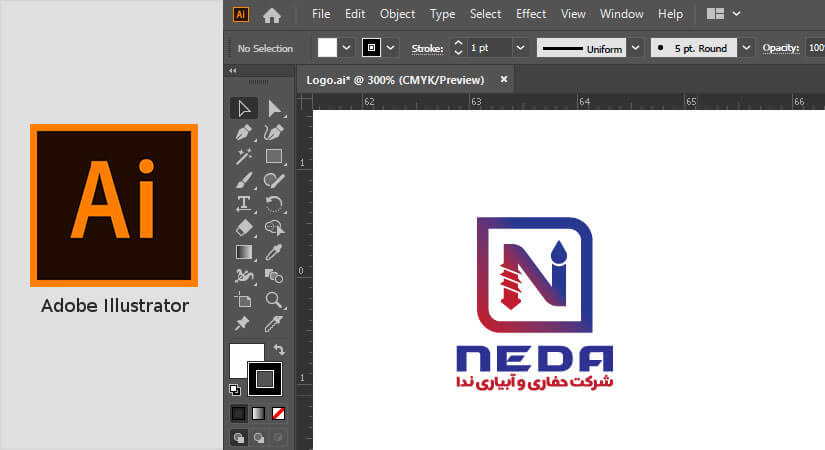Click the toolbar white Fill box
825x450 pixels.
pyautogui.click(x=243, y=356)
